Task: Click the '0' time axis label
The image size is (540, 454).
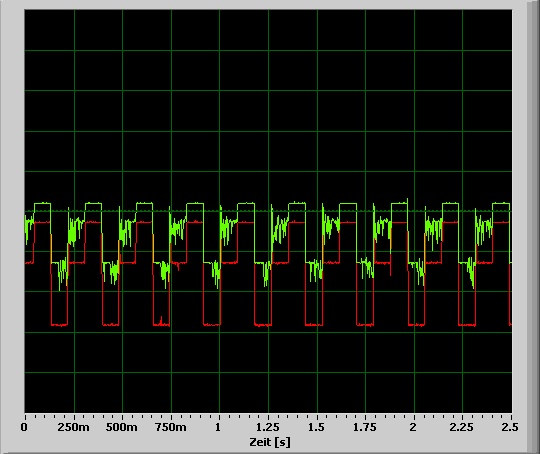Action: point(24,427)
